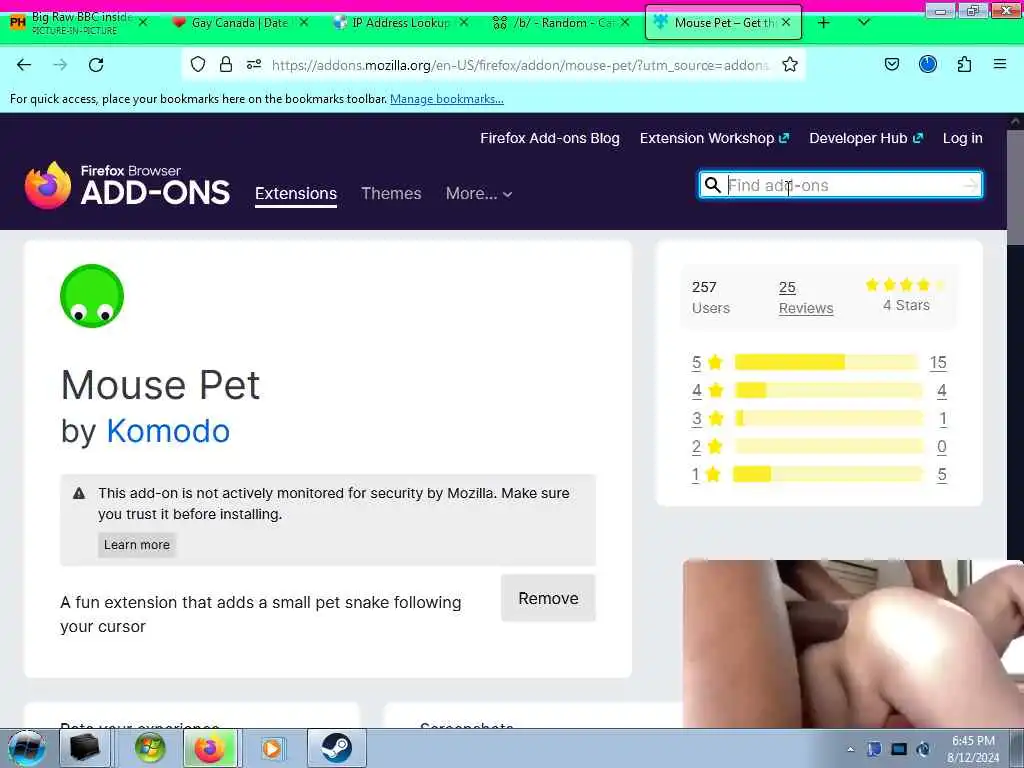Open the Developer Hub link
Image resolution: width=1024 pixels, height=768 pixels.
(x=866, y=138)
